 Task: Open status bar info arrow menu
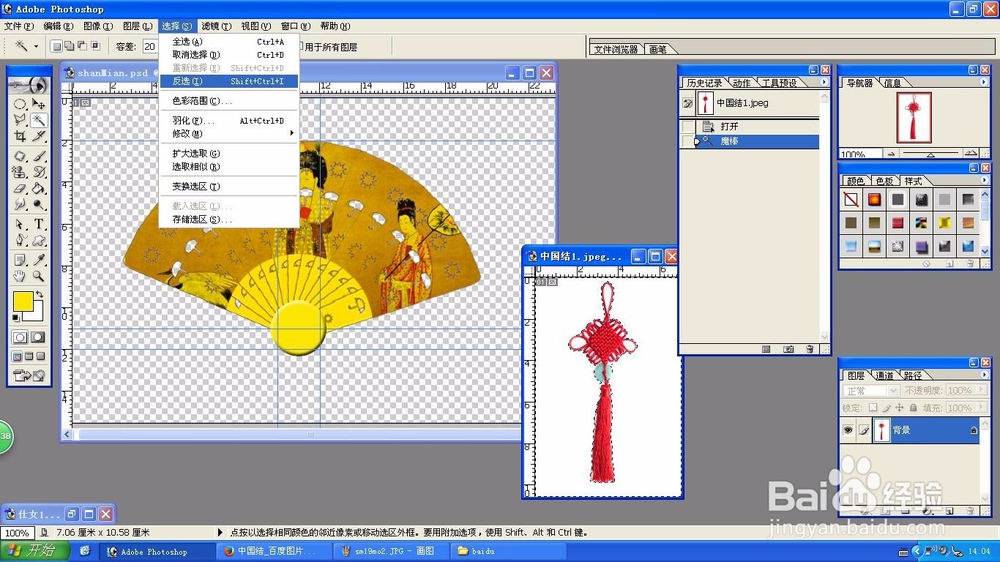tap(220, 532)
